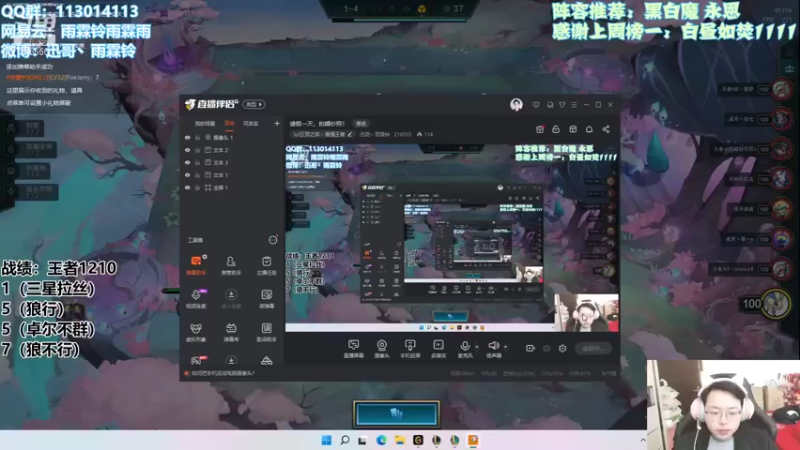Click the blue button at game bottom center
The image size is (800, 450).
pos(396,414)
